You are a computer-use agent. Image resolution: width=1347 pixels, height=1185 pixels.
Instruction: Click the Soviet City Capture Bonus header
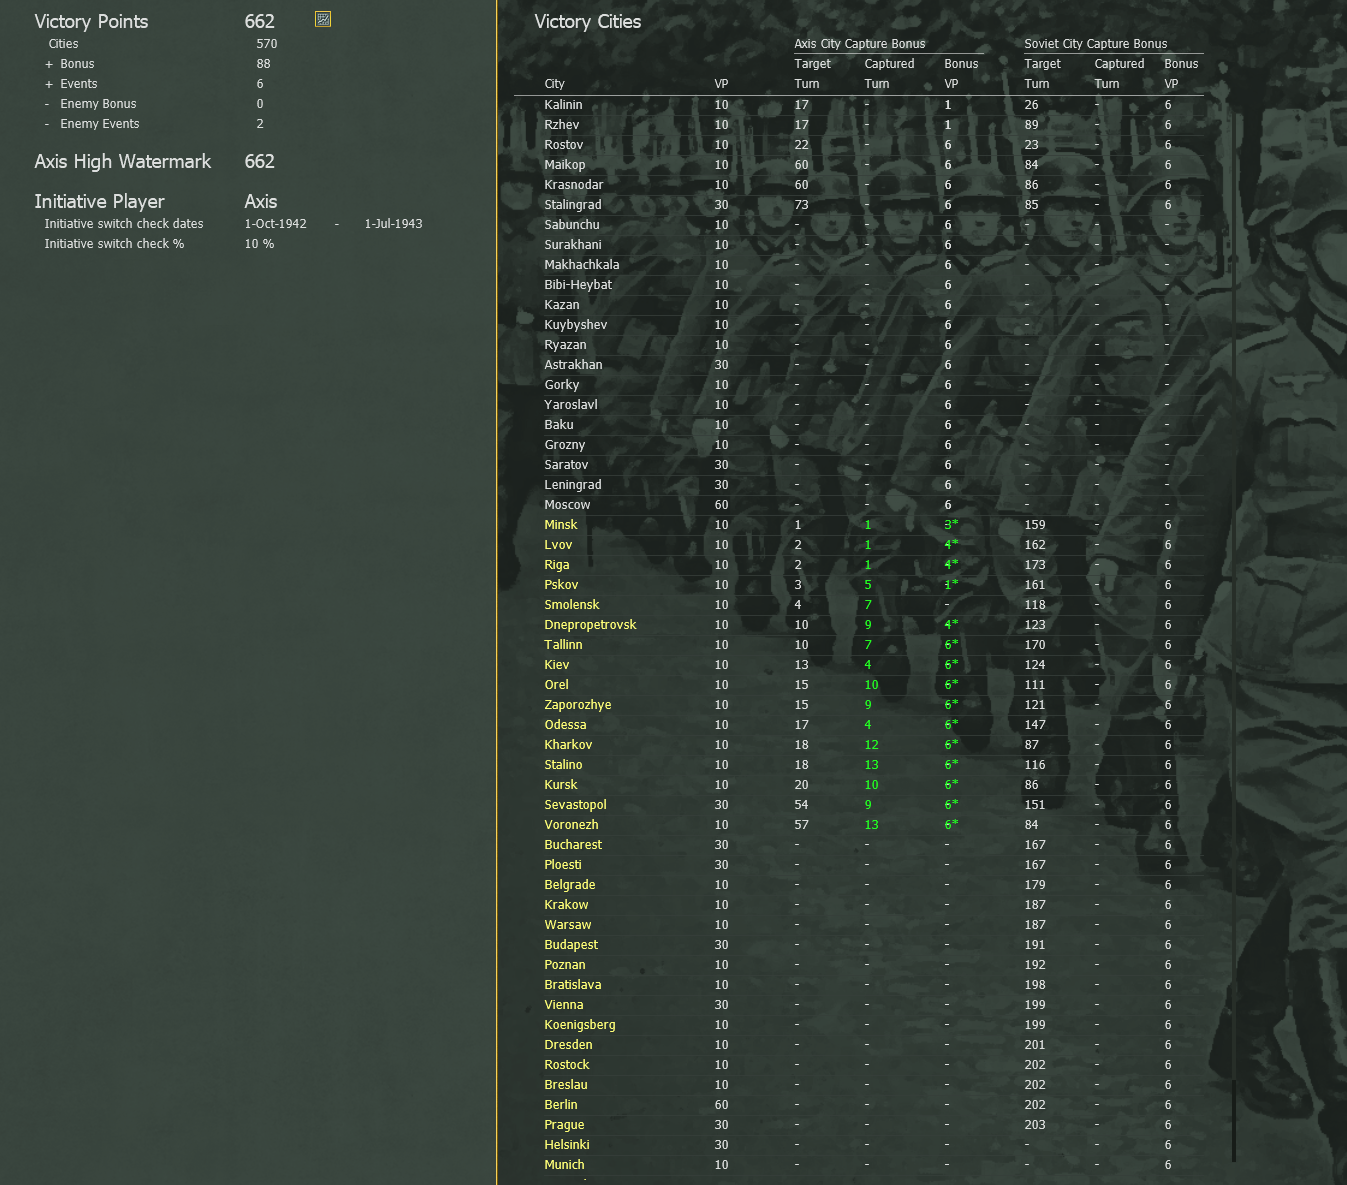(1096, 44)
